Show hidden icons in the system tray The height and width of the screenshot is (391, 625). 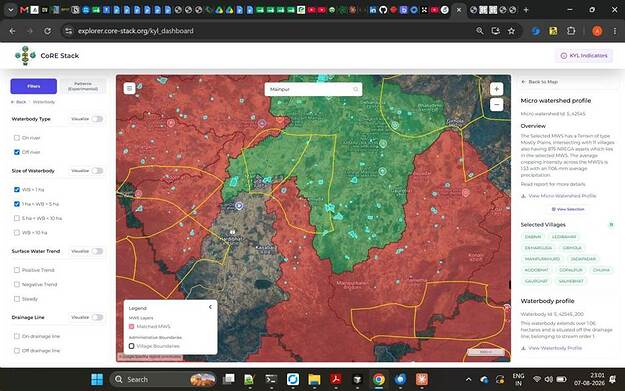pos(468,379)
